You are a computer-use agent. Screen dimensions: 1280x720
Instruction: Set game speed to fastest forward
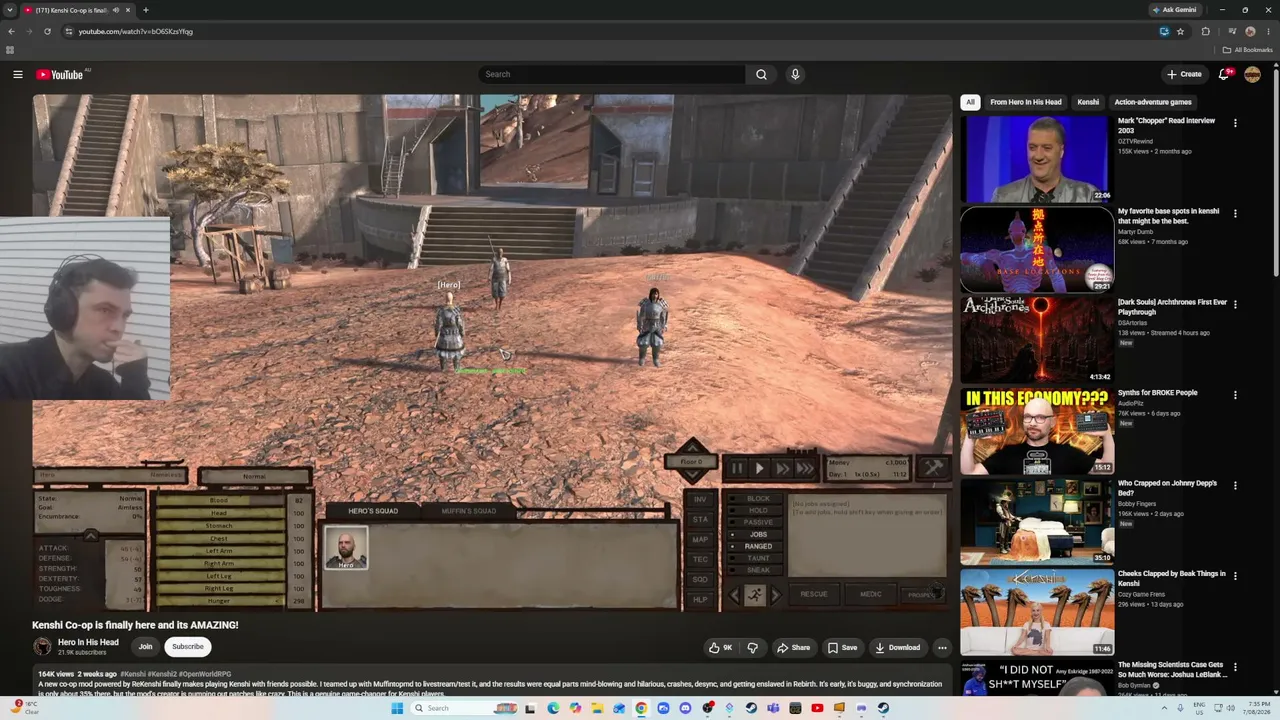pos(804,468)
